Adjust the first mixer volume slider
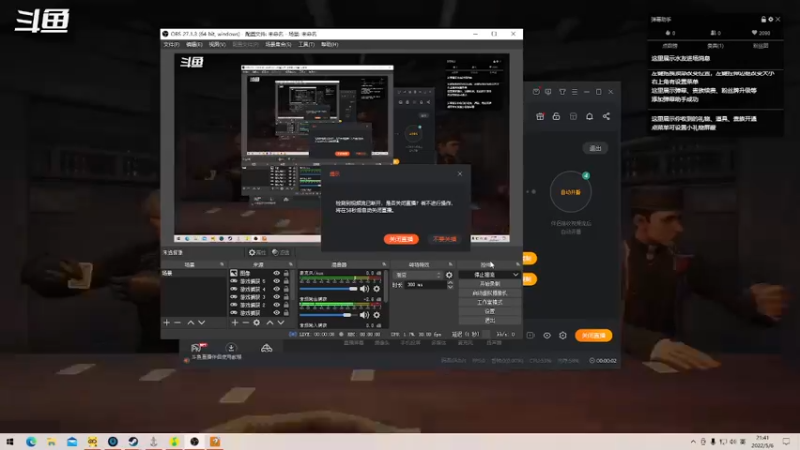This screenshot has height=450, width=800. 328,289
